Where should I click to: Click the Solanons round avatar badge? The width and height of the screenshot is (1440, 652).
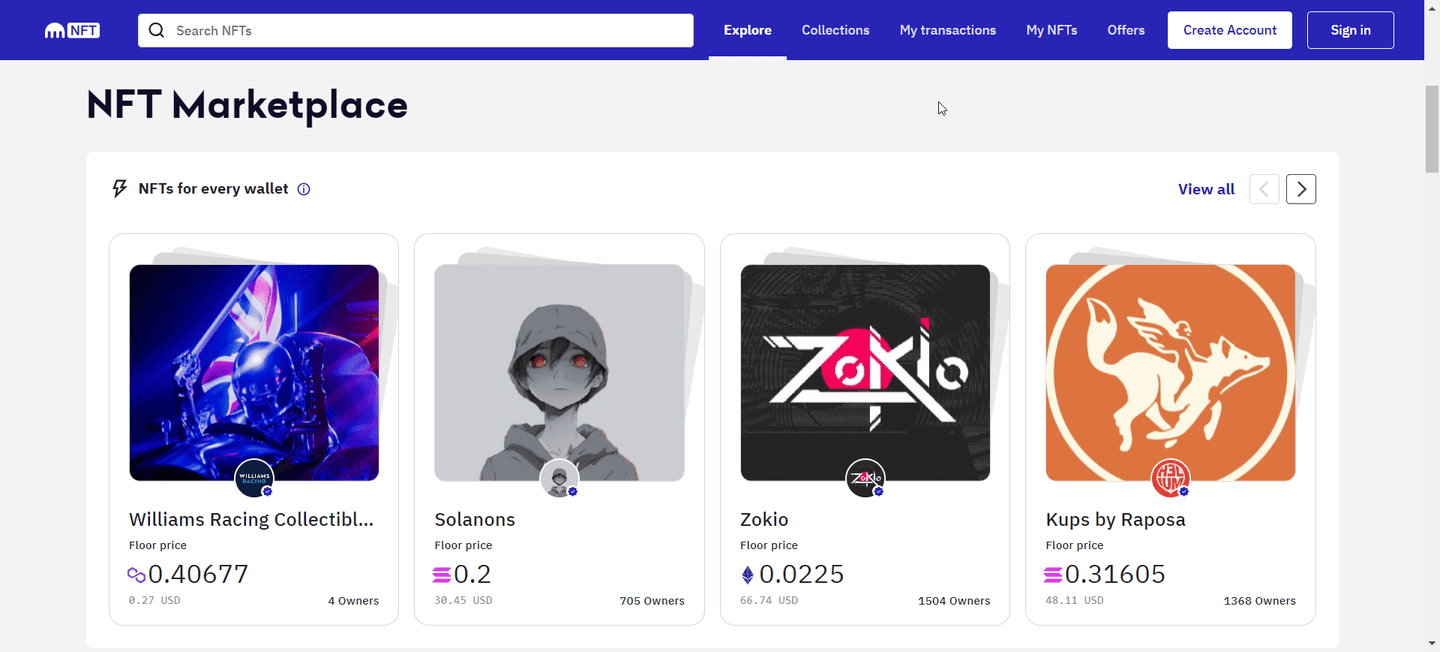559,479
